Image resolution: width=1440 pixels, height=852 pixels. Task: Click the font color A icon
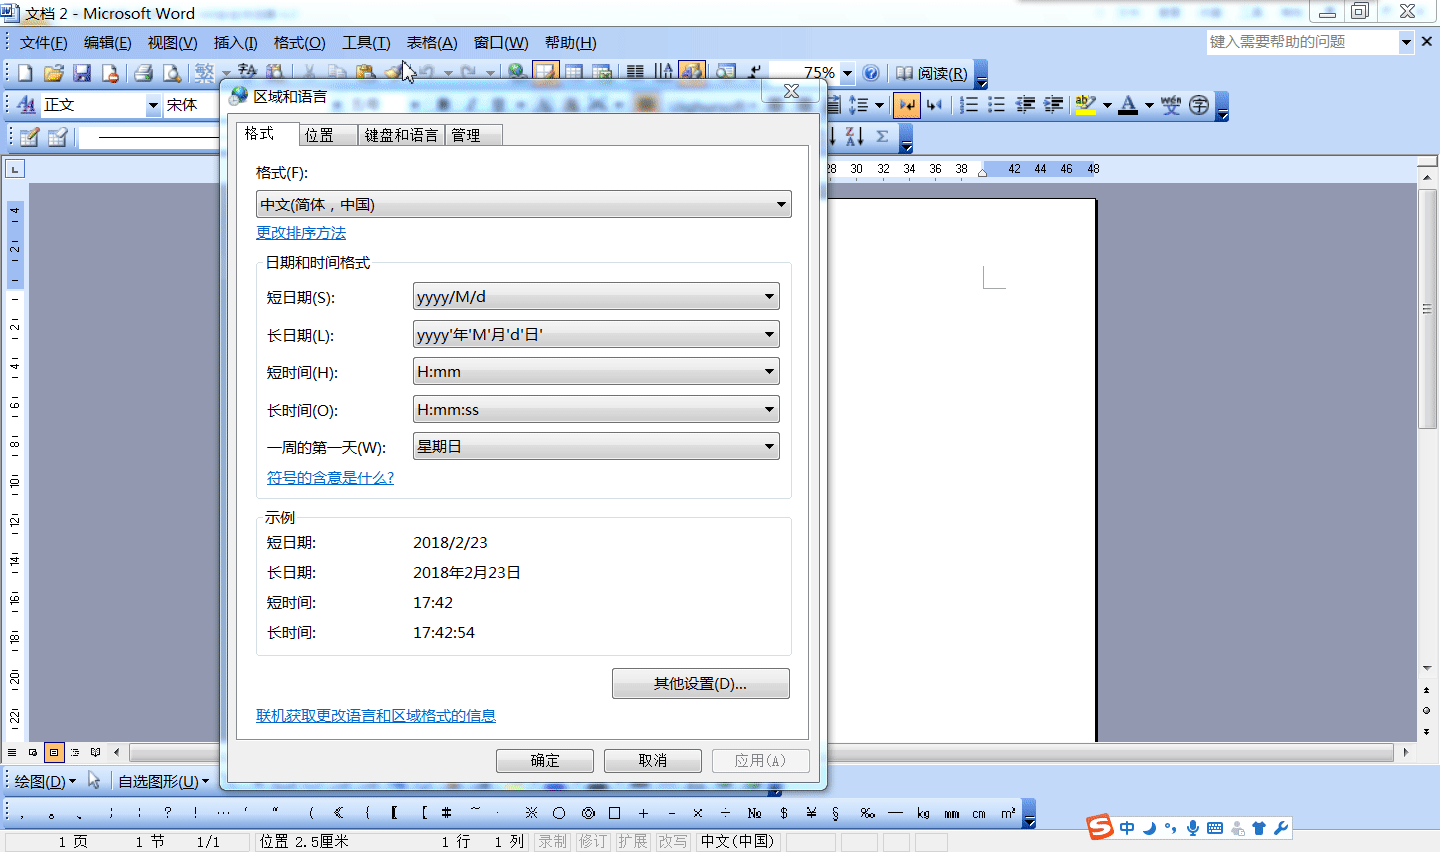click(x=1128, y=105)
